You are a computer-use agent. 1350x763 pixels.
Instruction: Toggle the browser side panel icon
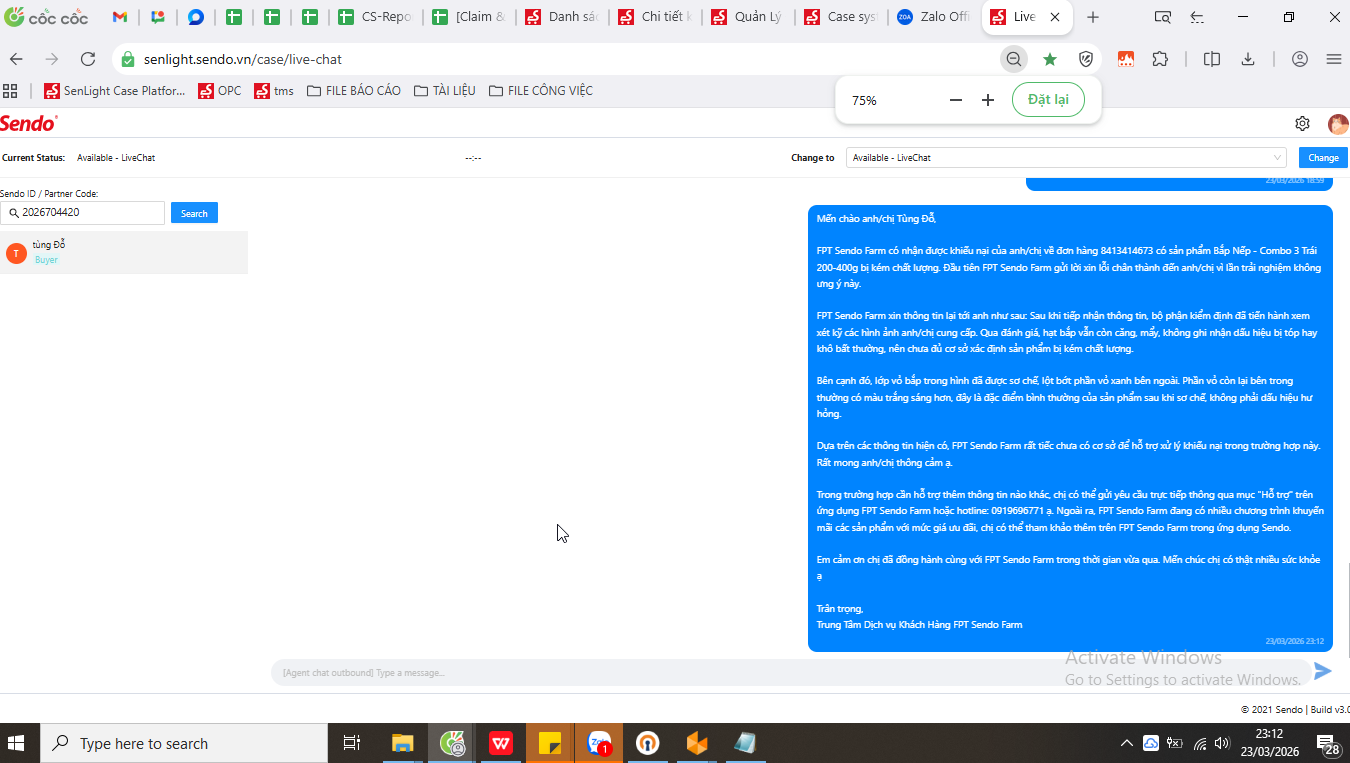tap(1212, 59)
